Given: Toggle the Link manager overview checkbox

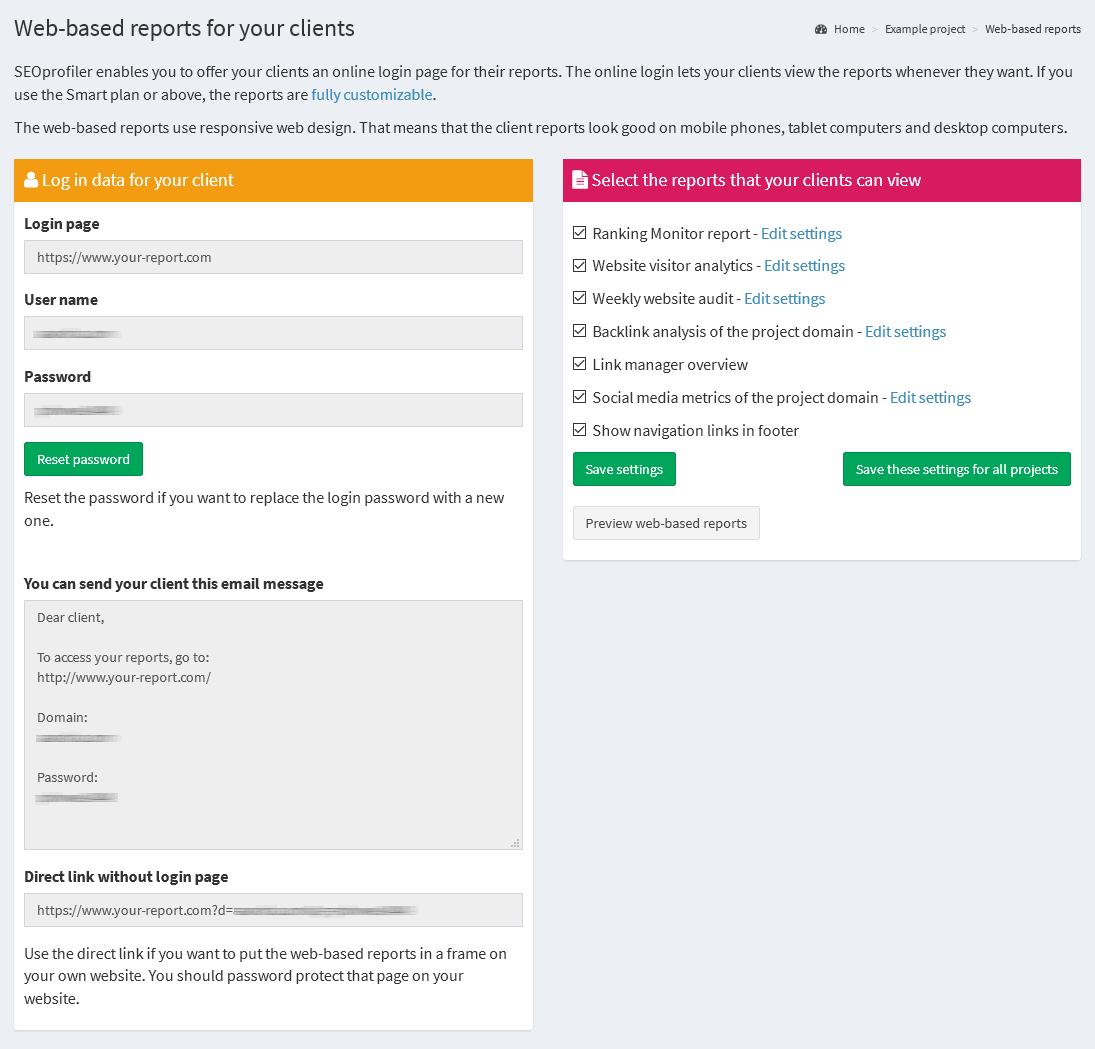Looking at the screenshot, I should (x=579, y=363).
